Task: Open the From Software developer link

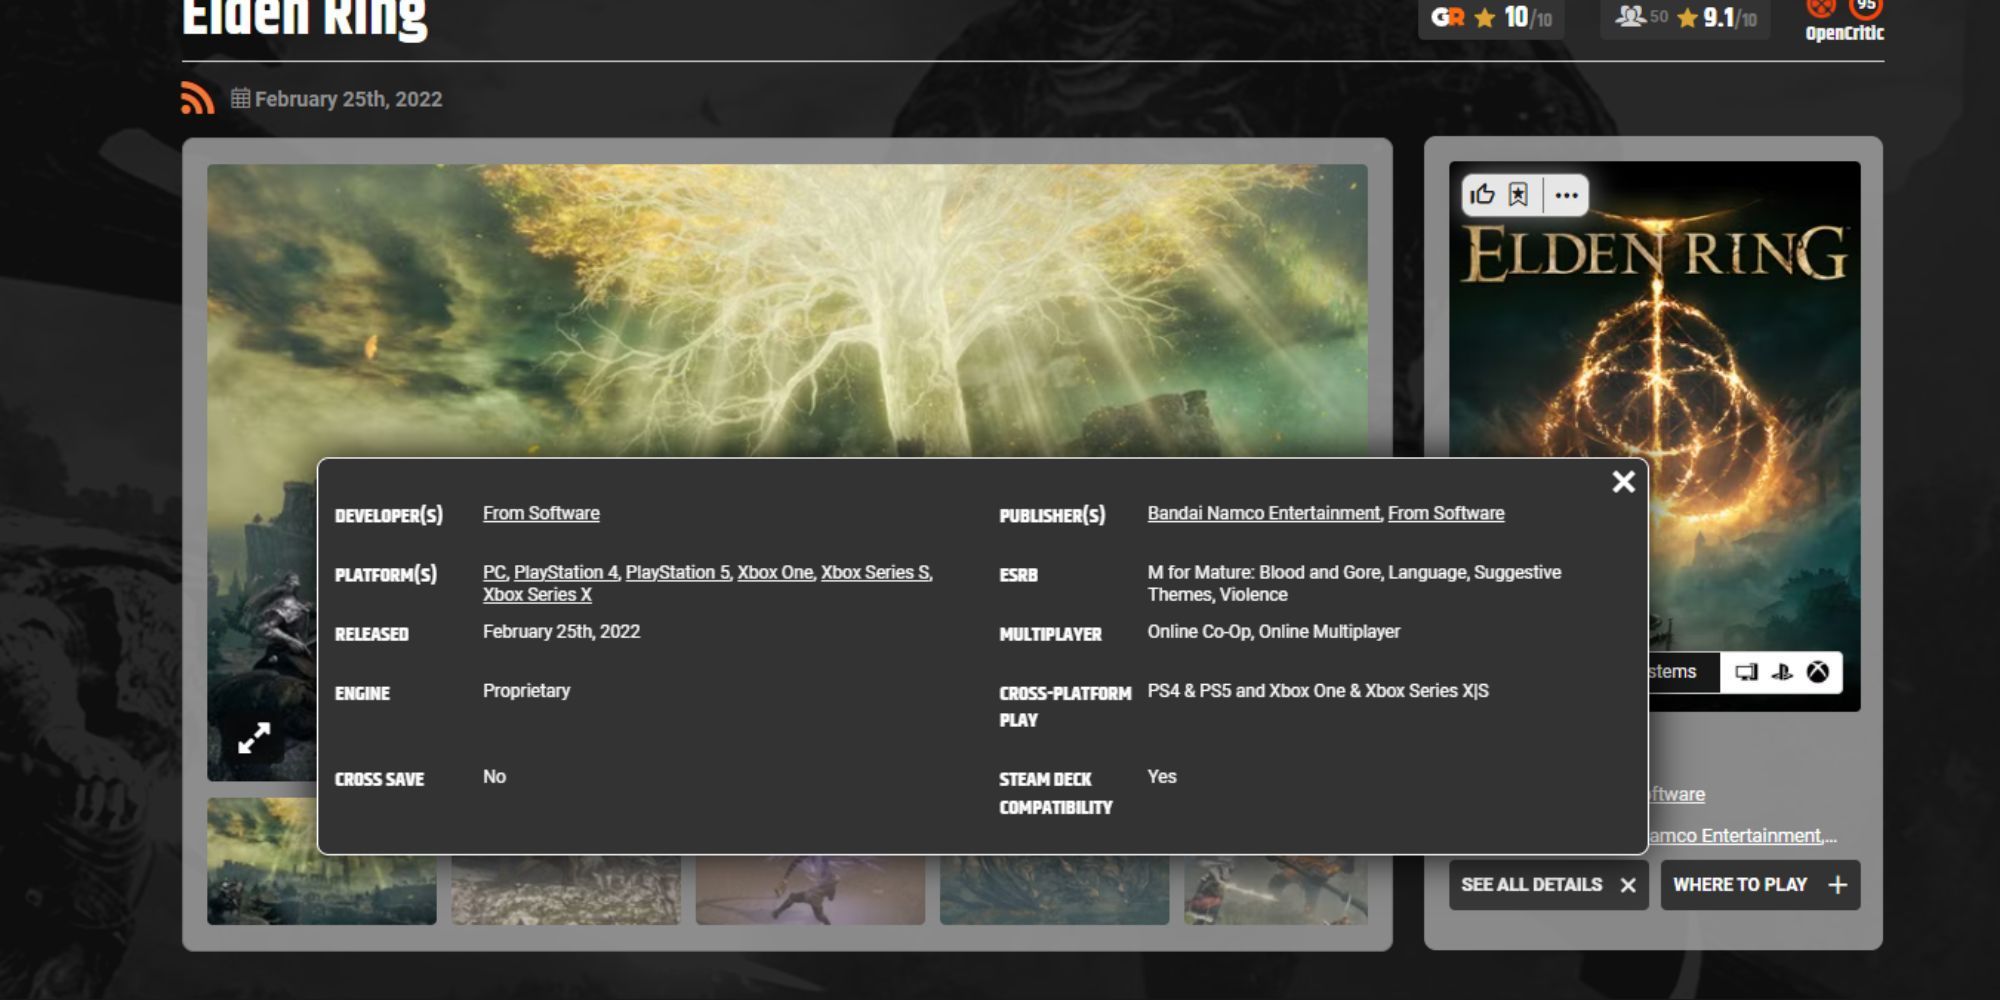Action: pyautogui.click(x=541, y=513)
